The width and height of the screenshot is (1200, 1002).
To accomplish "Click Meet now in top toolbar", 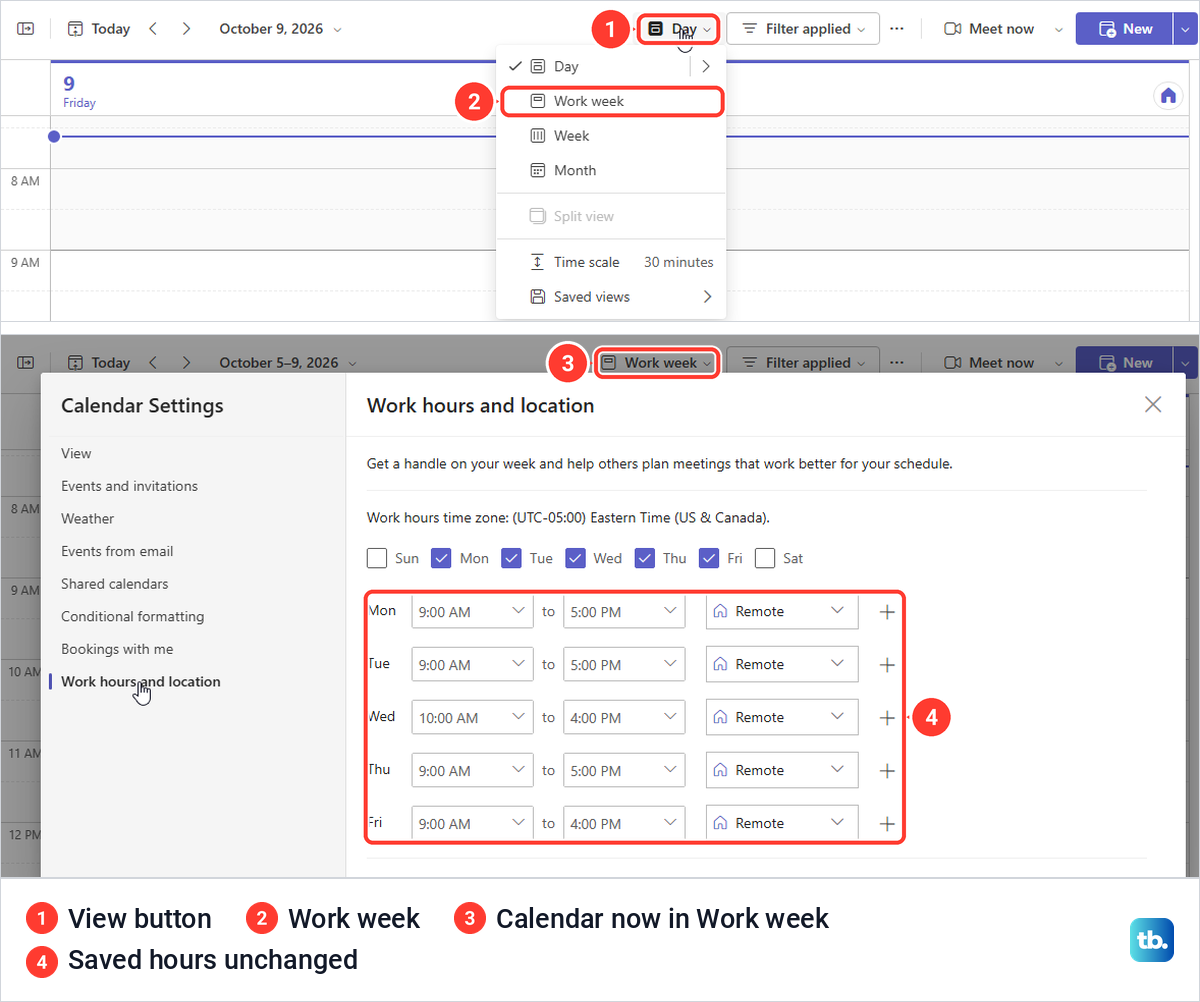I will click(989, 29).
